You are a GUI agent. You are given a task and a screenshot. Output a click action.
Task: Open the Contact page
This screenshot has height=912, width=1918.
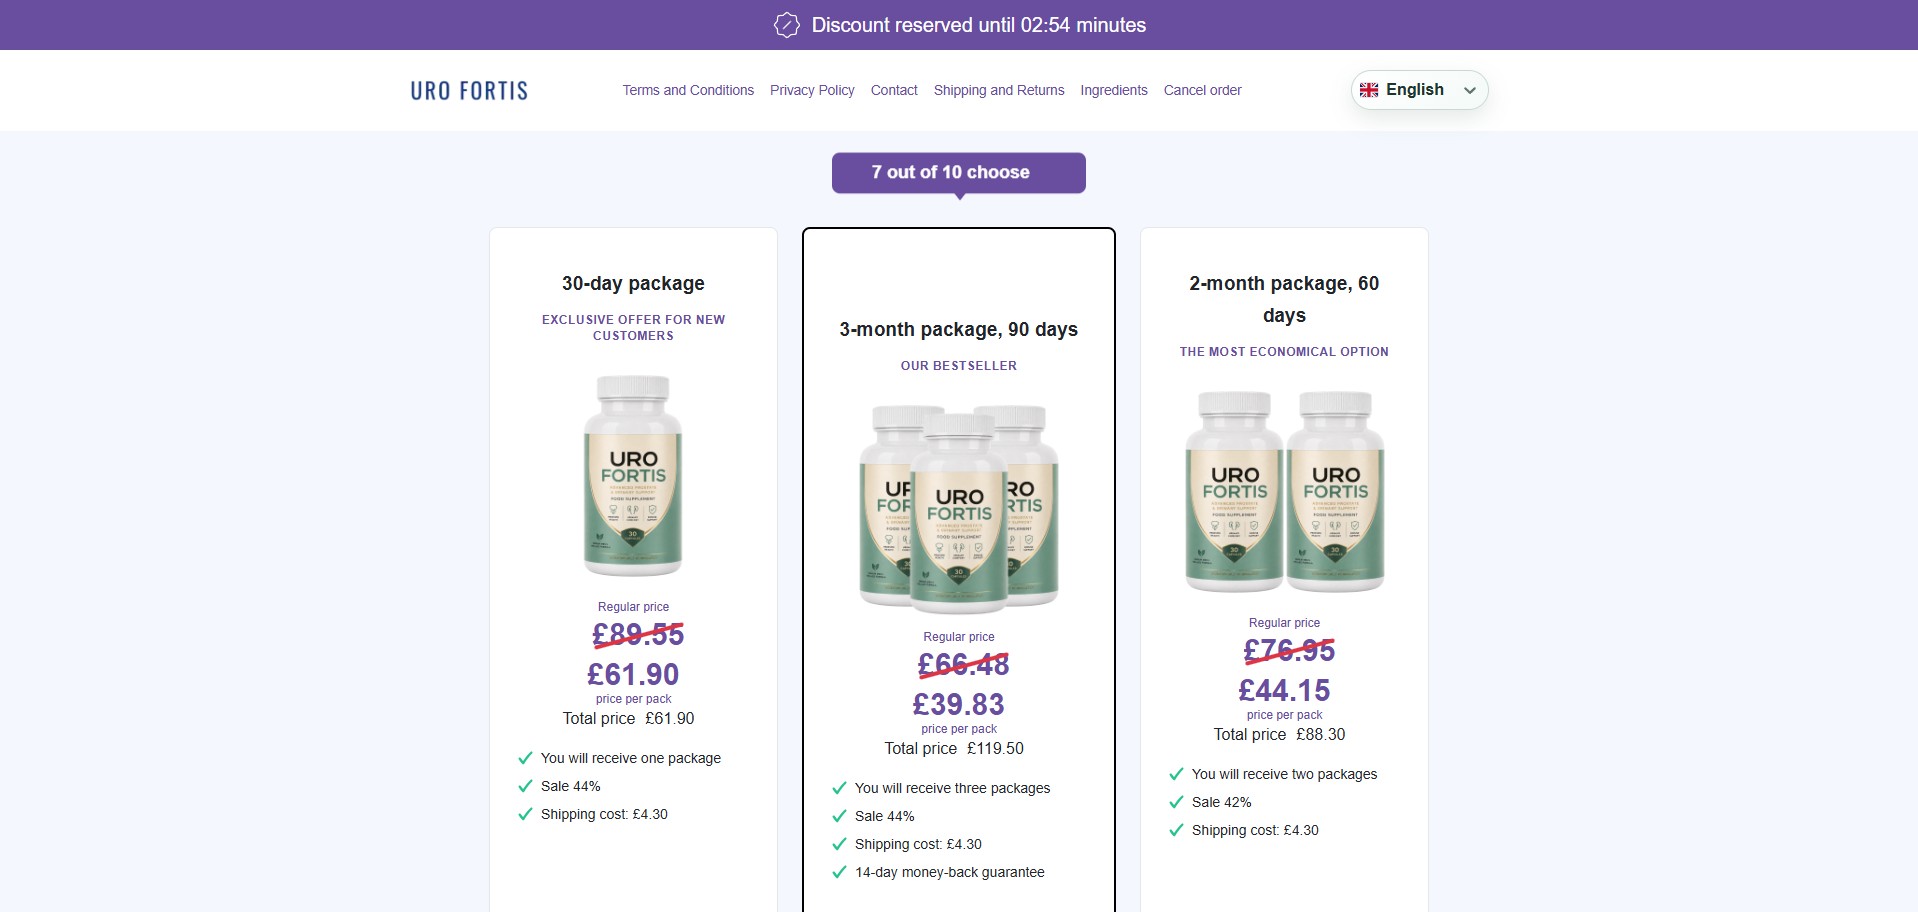pos(894,90)
